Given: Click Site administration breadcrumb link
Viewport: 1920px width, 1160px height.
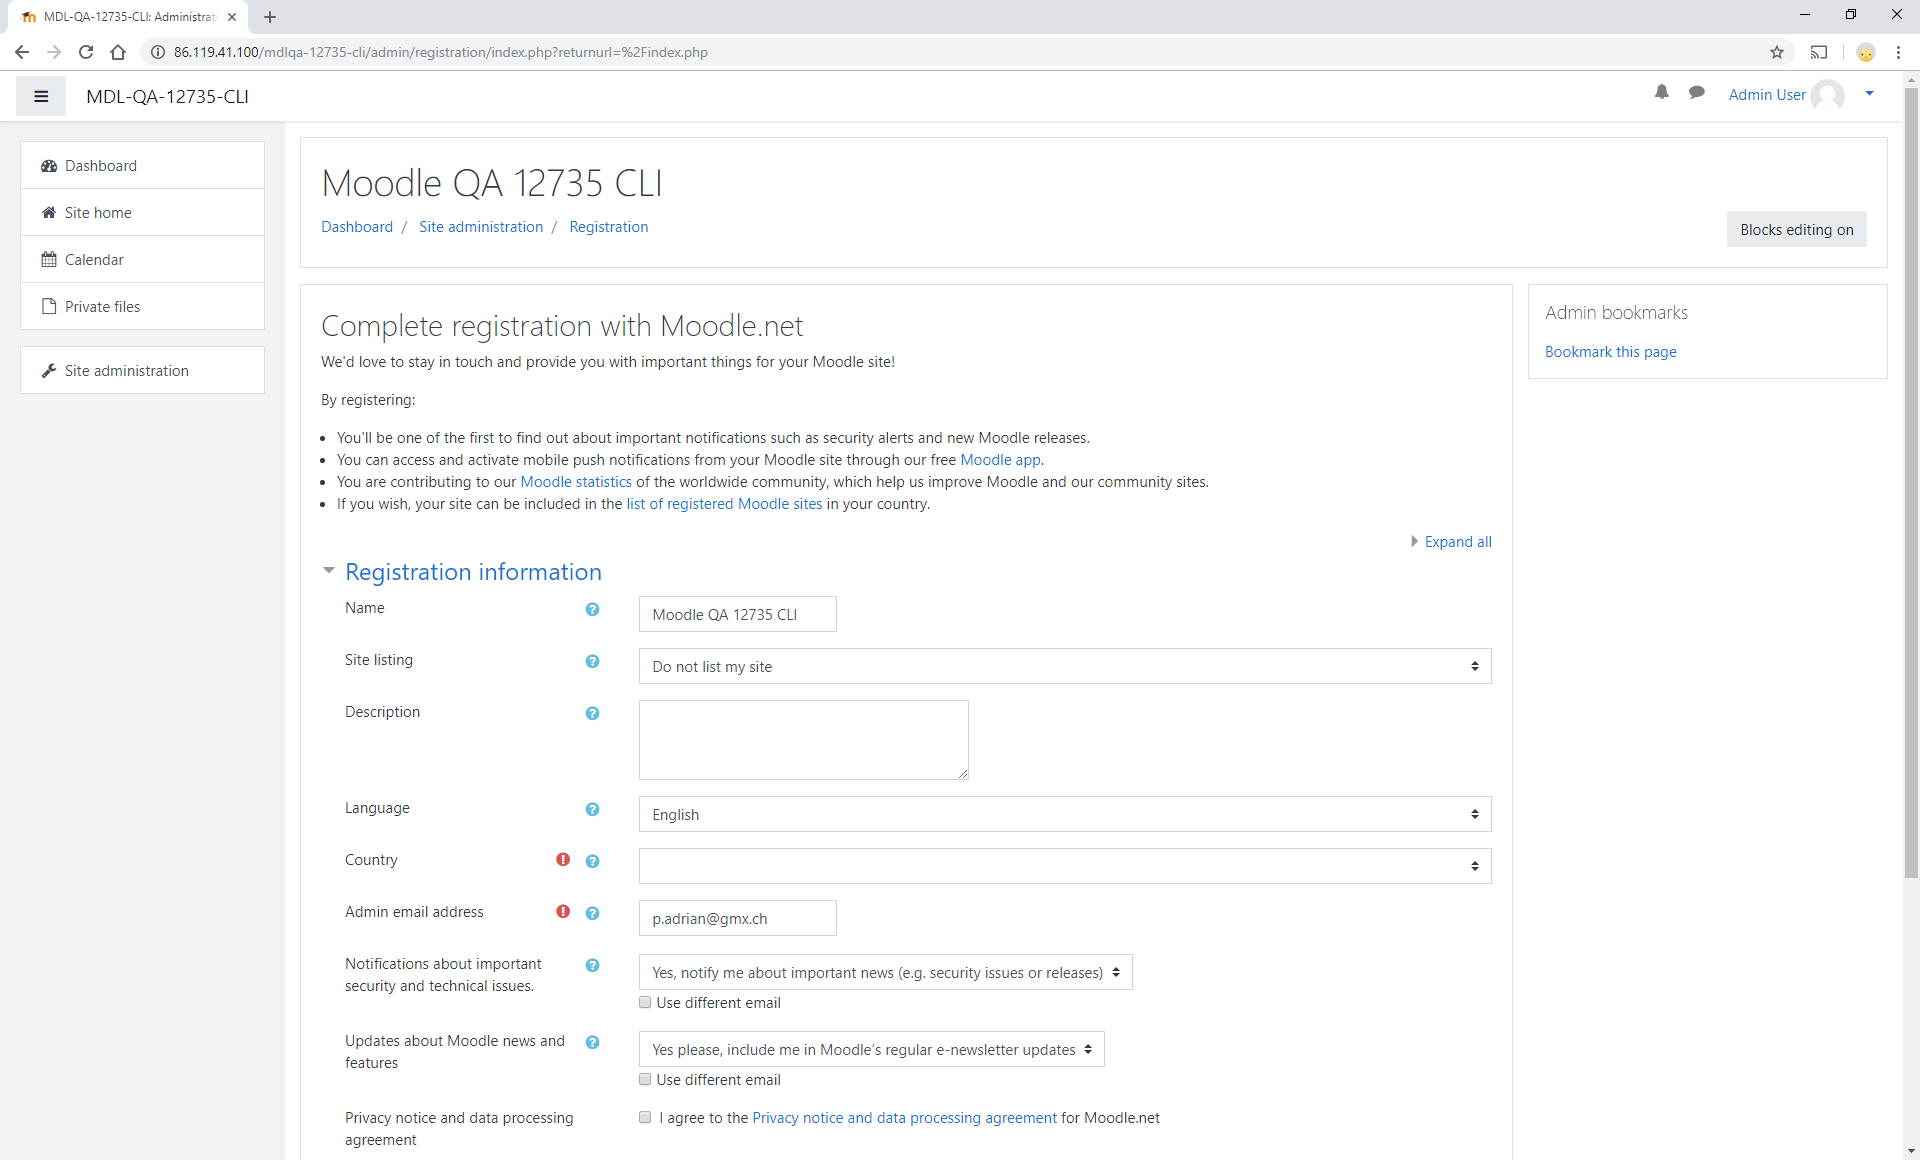Looking at the screenshot, I should 481,227.
